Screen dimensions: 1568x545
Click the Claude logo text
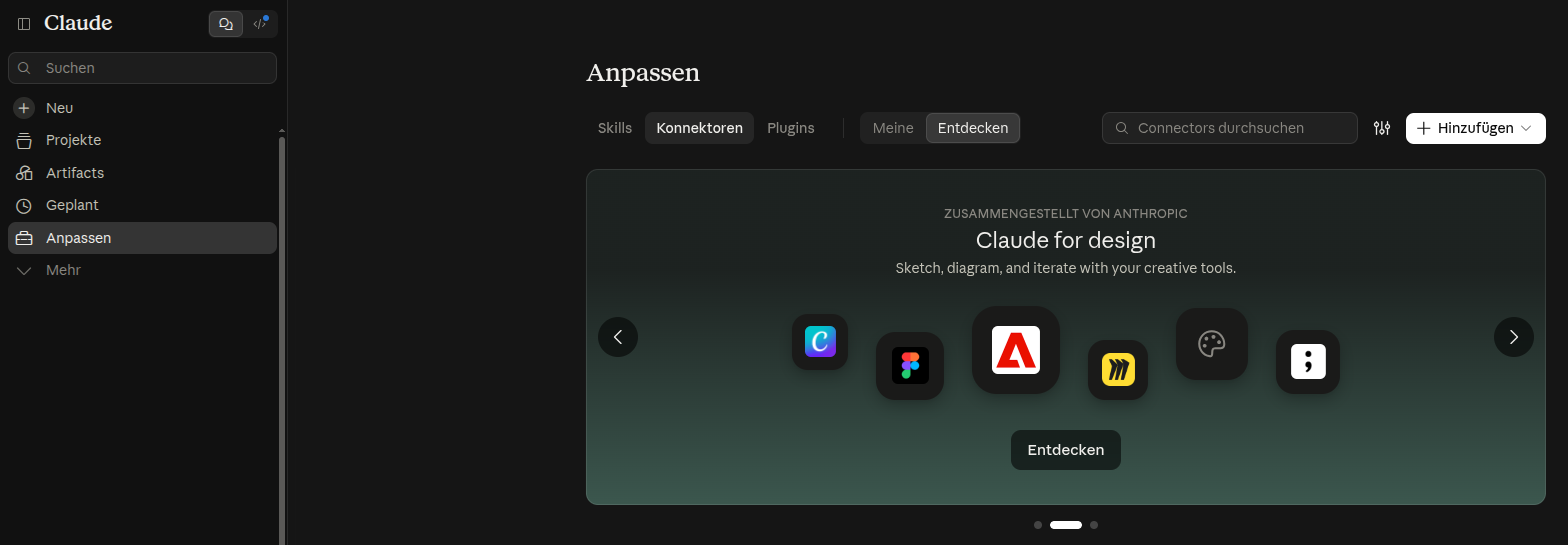[78, 23]
